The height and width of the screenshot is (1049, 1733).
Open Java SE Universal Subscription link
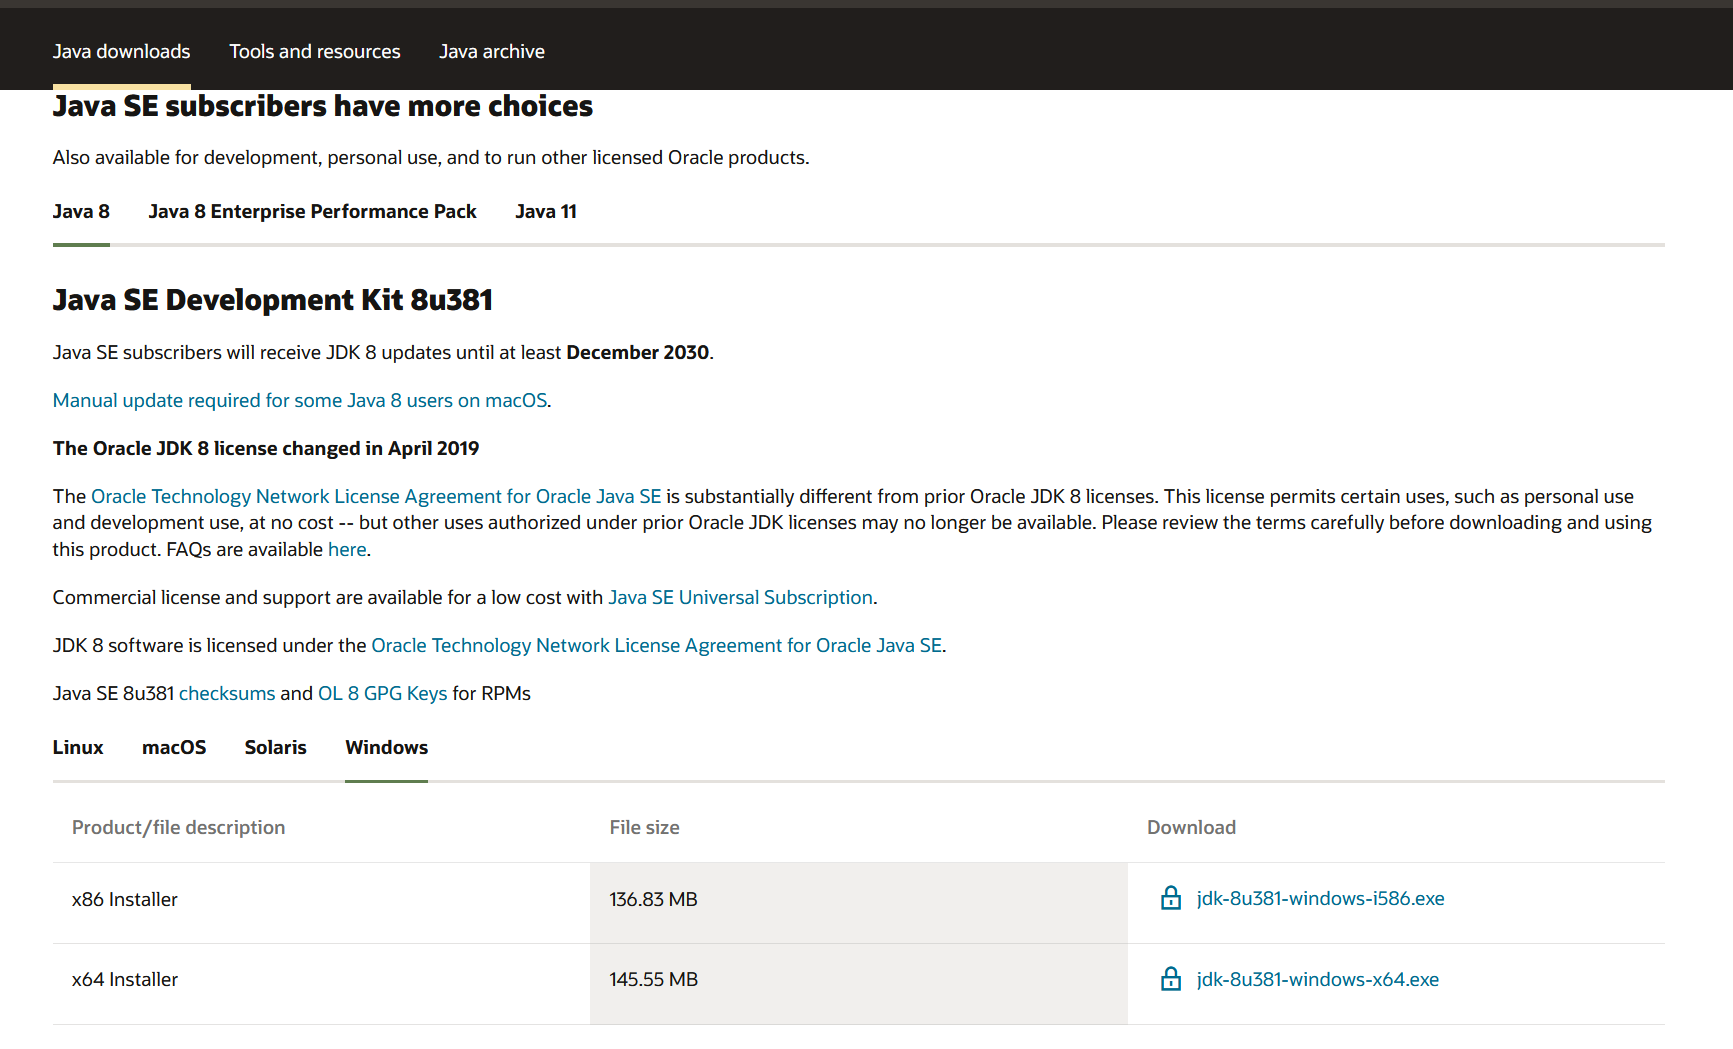pyautogui.click(x=740, y=597)
